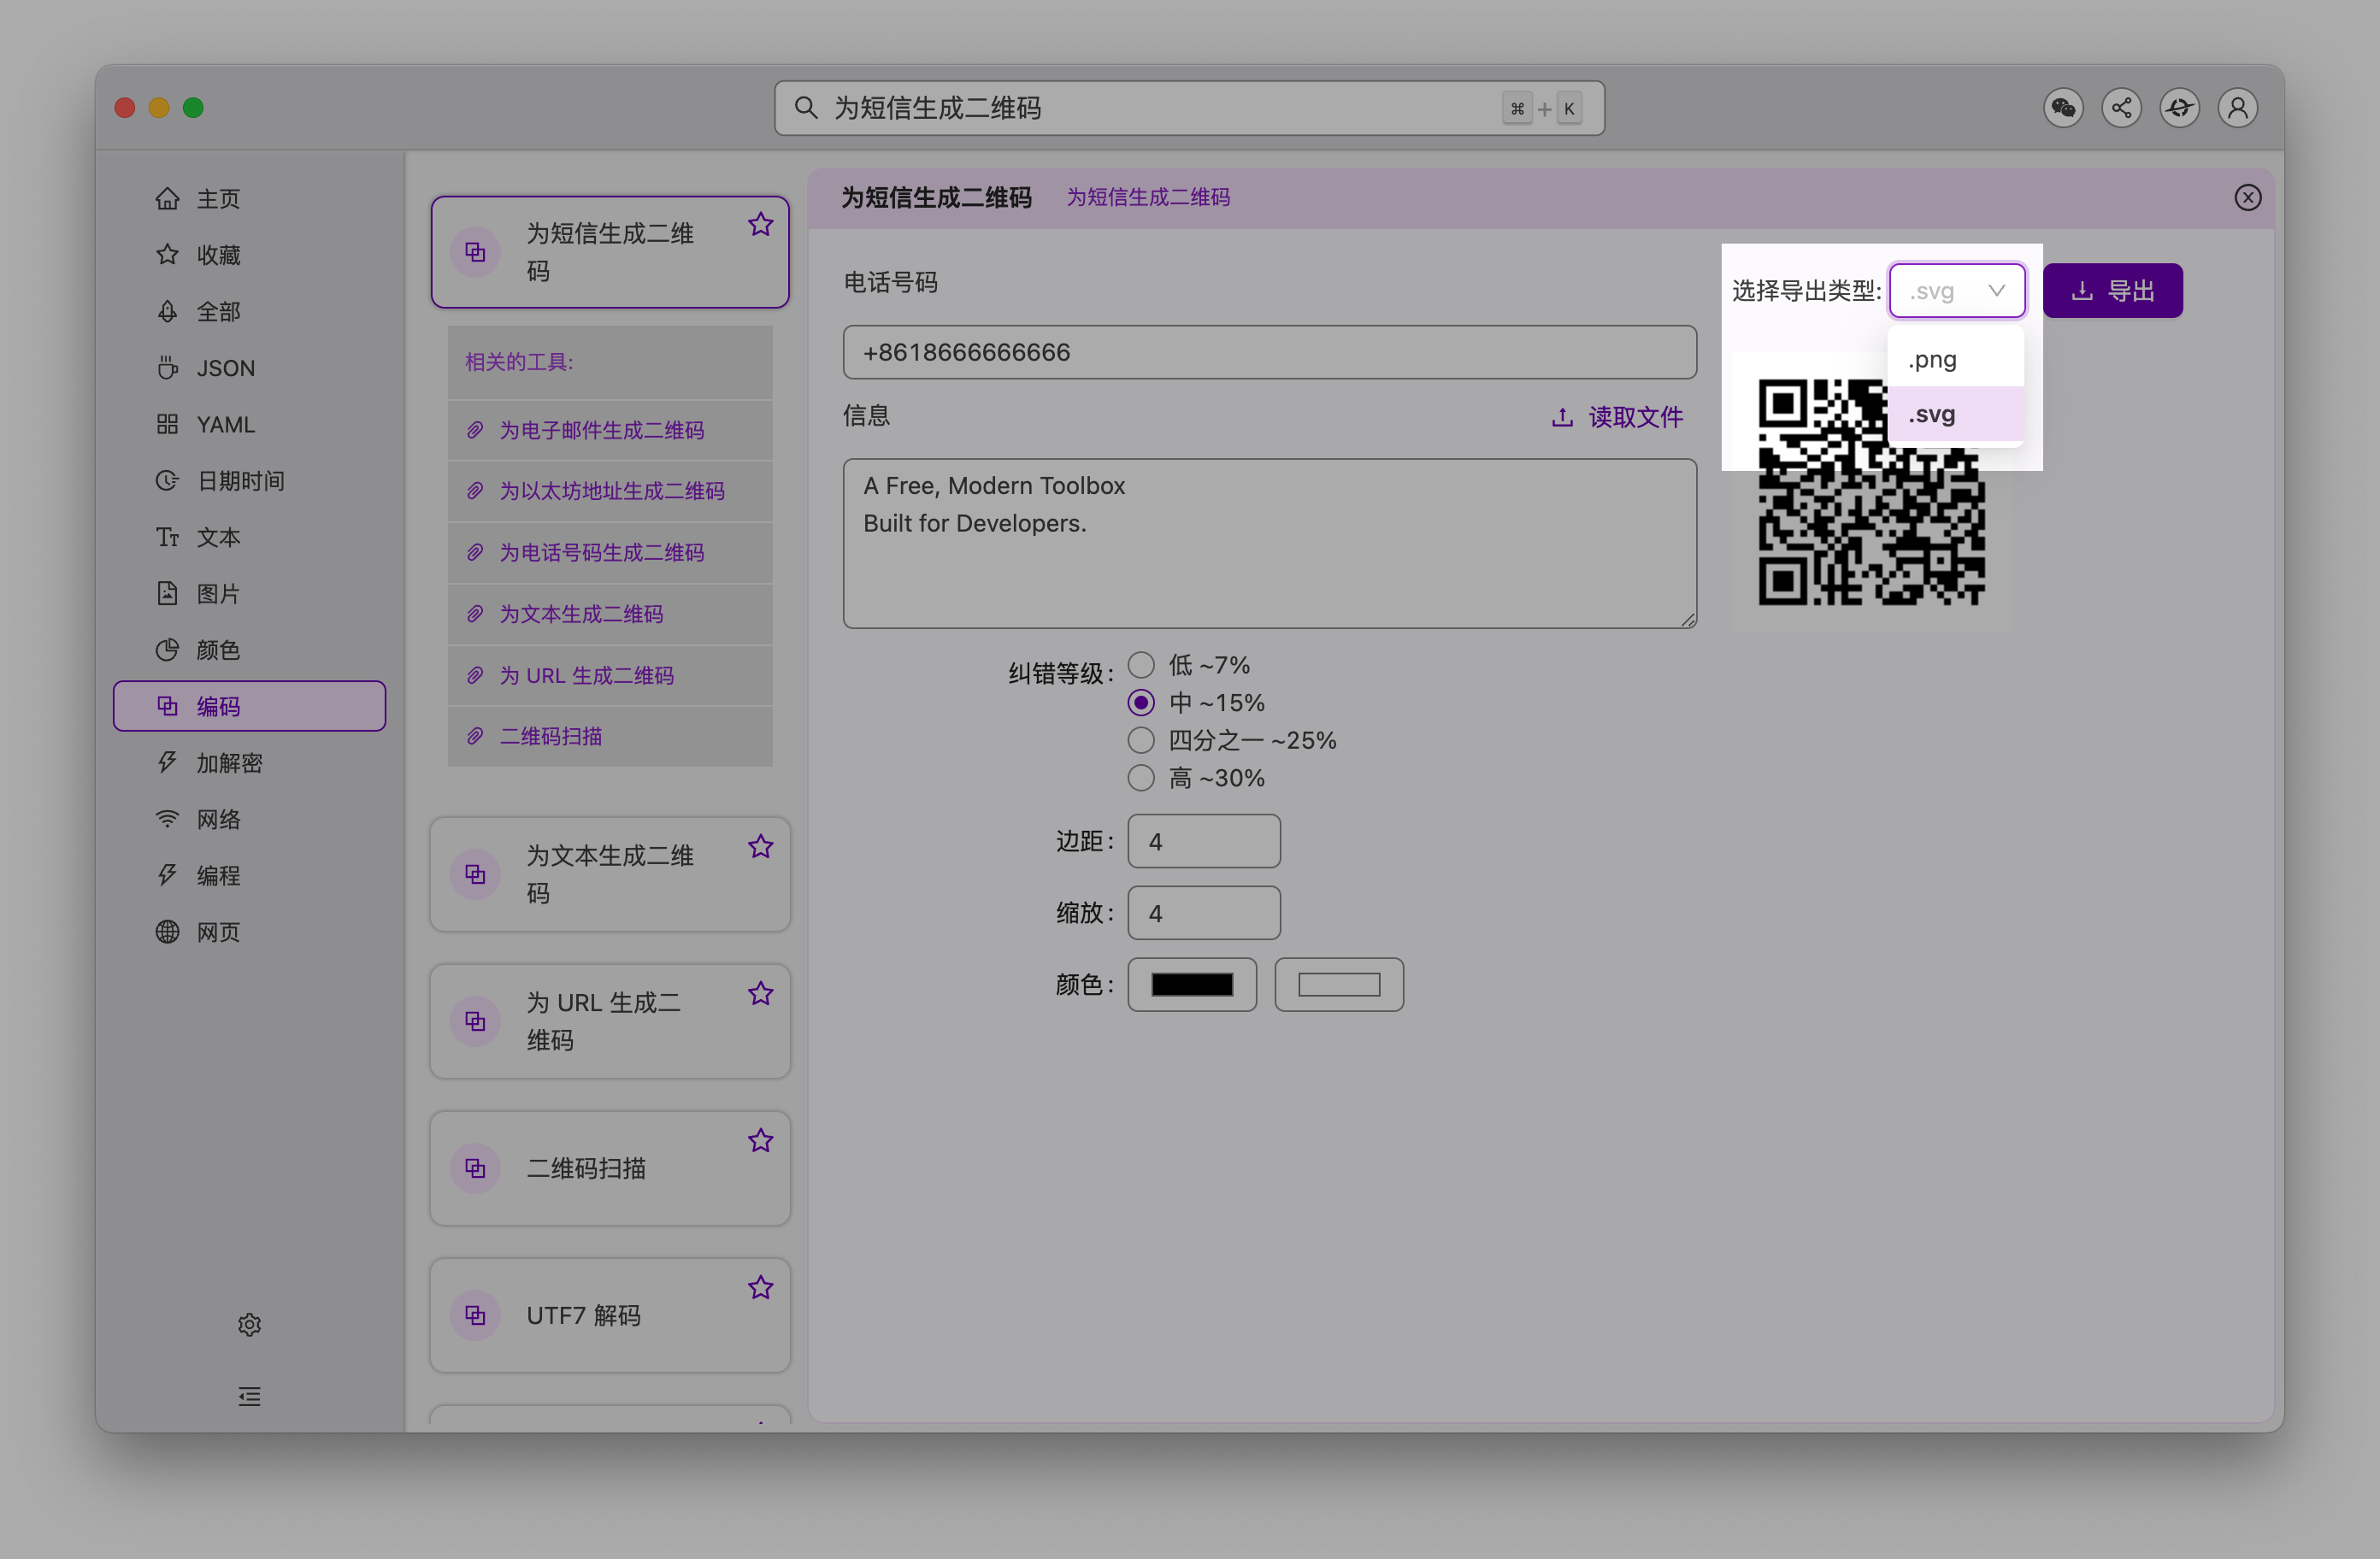Select error correction 低 ~7%
The height and width of the screenshot is (1559, 2380).
1141,666
